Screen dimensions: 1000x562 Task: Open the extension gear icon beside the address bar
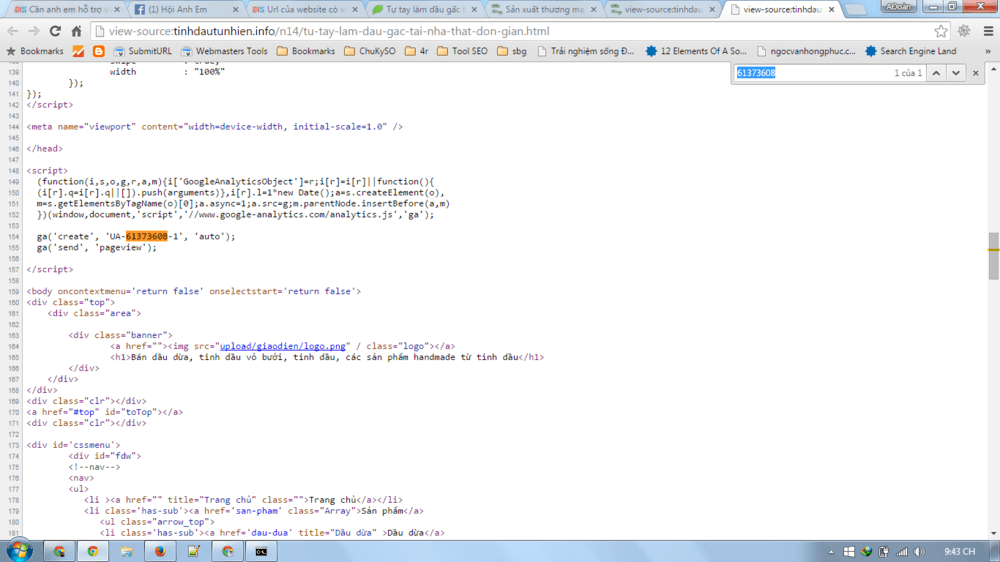tap(964, 31)
